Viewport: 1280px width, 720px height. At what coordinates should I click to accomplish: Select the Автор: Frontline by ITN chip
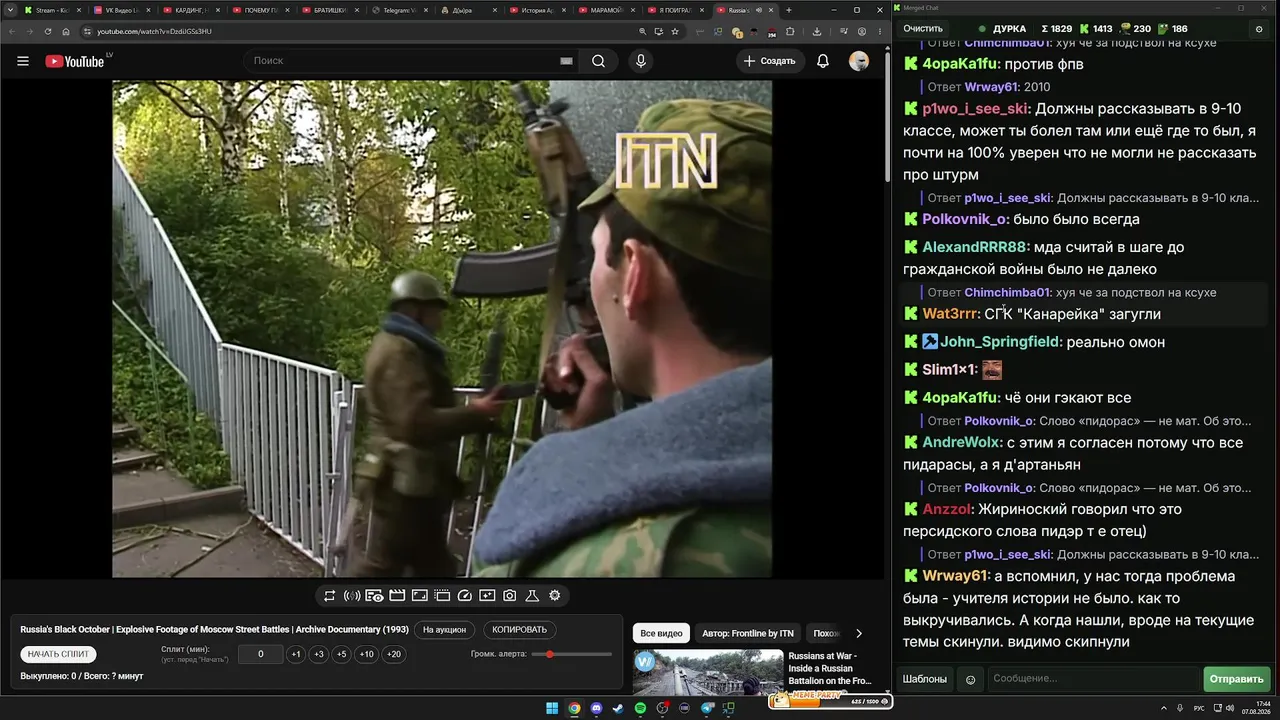pyautogui.click(x=748, y=633)
